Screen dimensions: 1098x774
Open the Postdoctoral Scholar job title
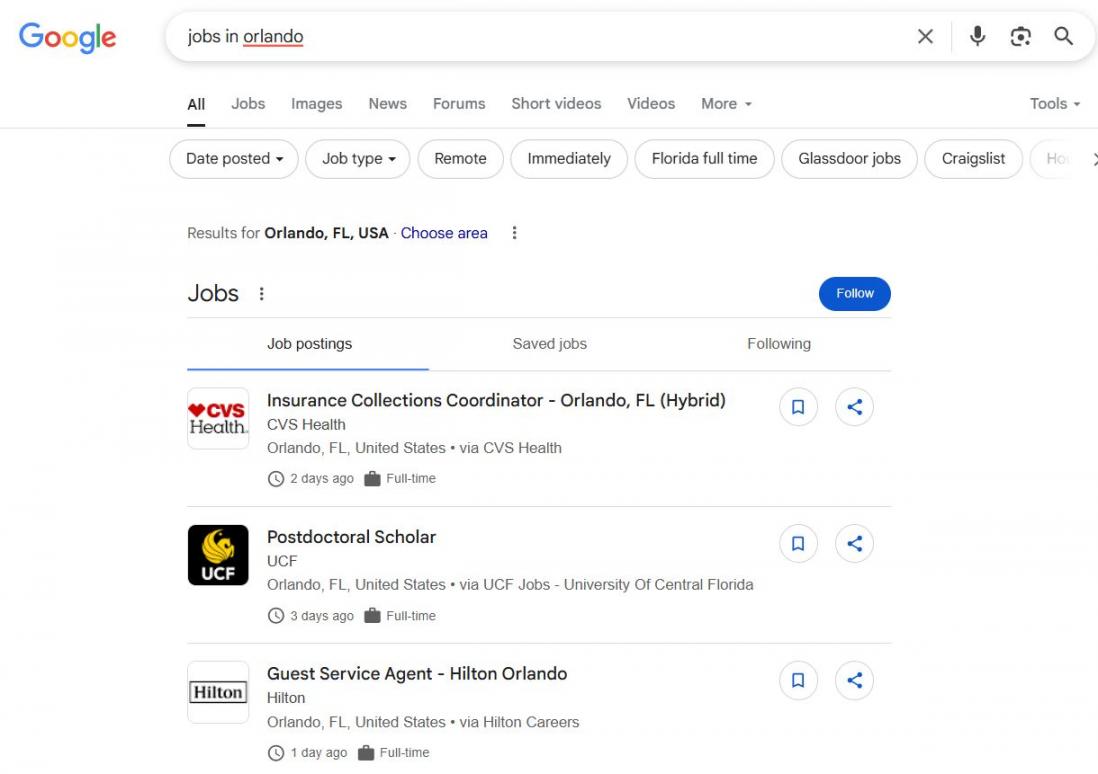(351, 537)
